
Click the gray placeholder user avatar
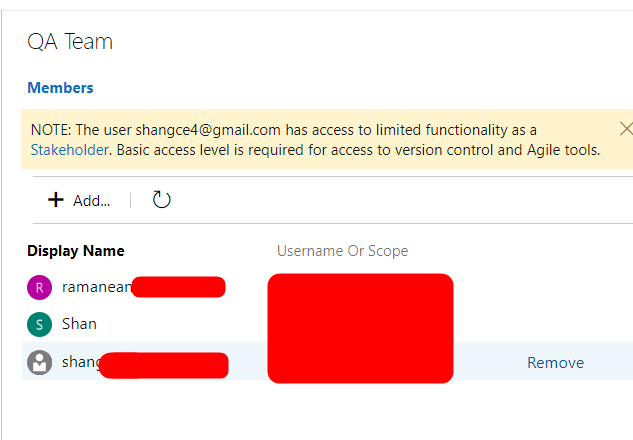[x=40, y=362]
